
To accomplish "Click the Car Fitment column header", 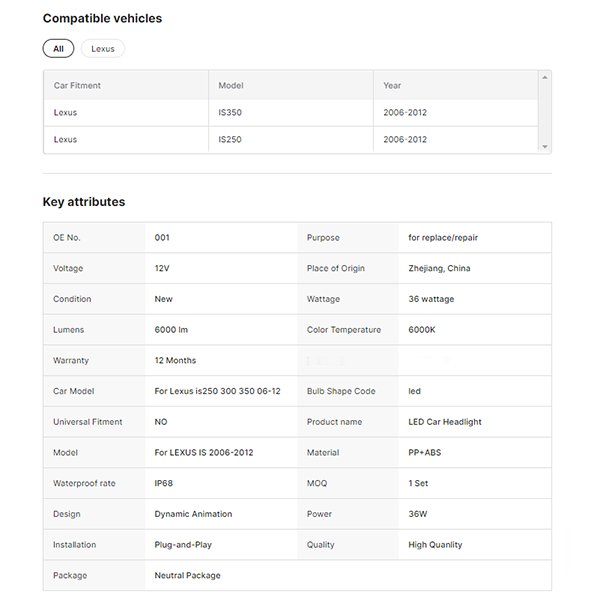I will point(78,85).
